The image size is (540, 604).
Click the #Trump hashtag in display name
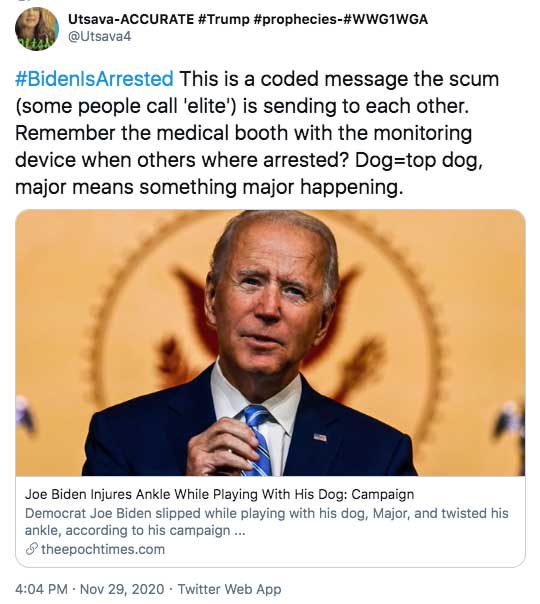[x=224, y=19]
